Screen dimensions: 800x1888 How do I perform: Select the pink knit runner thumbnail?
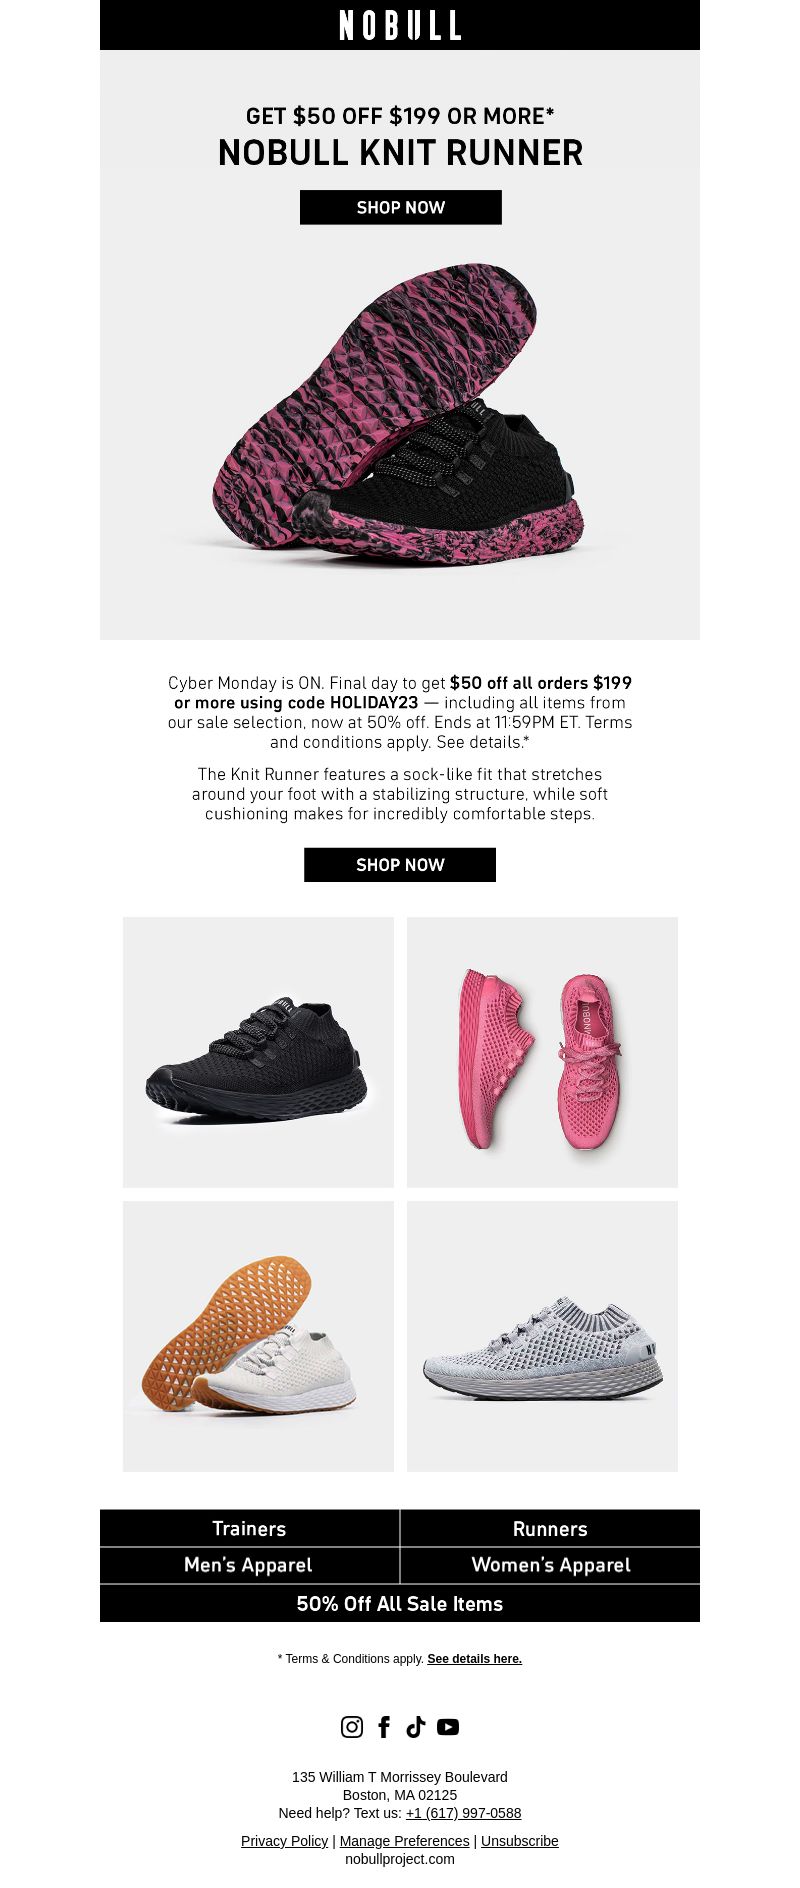point(542,1052)
